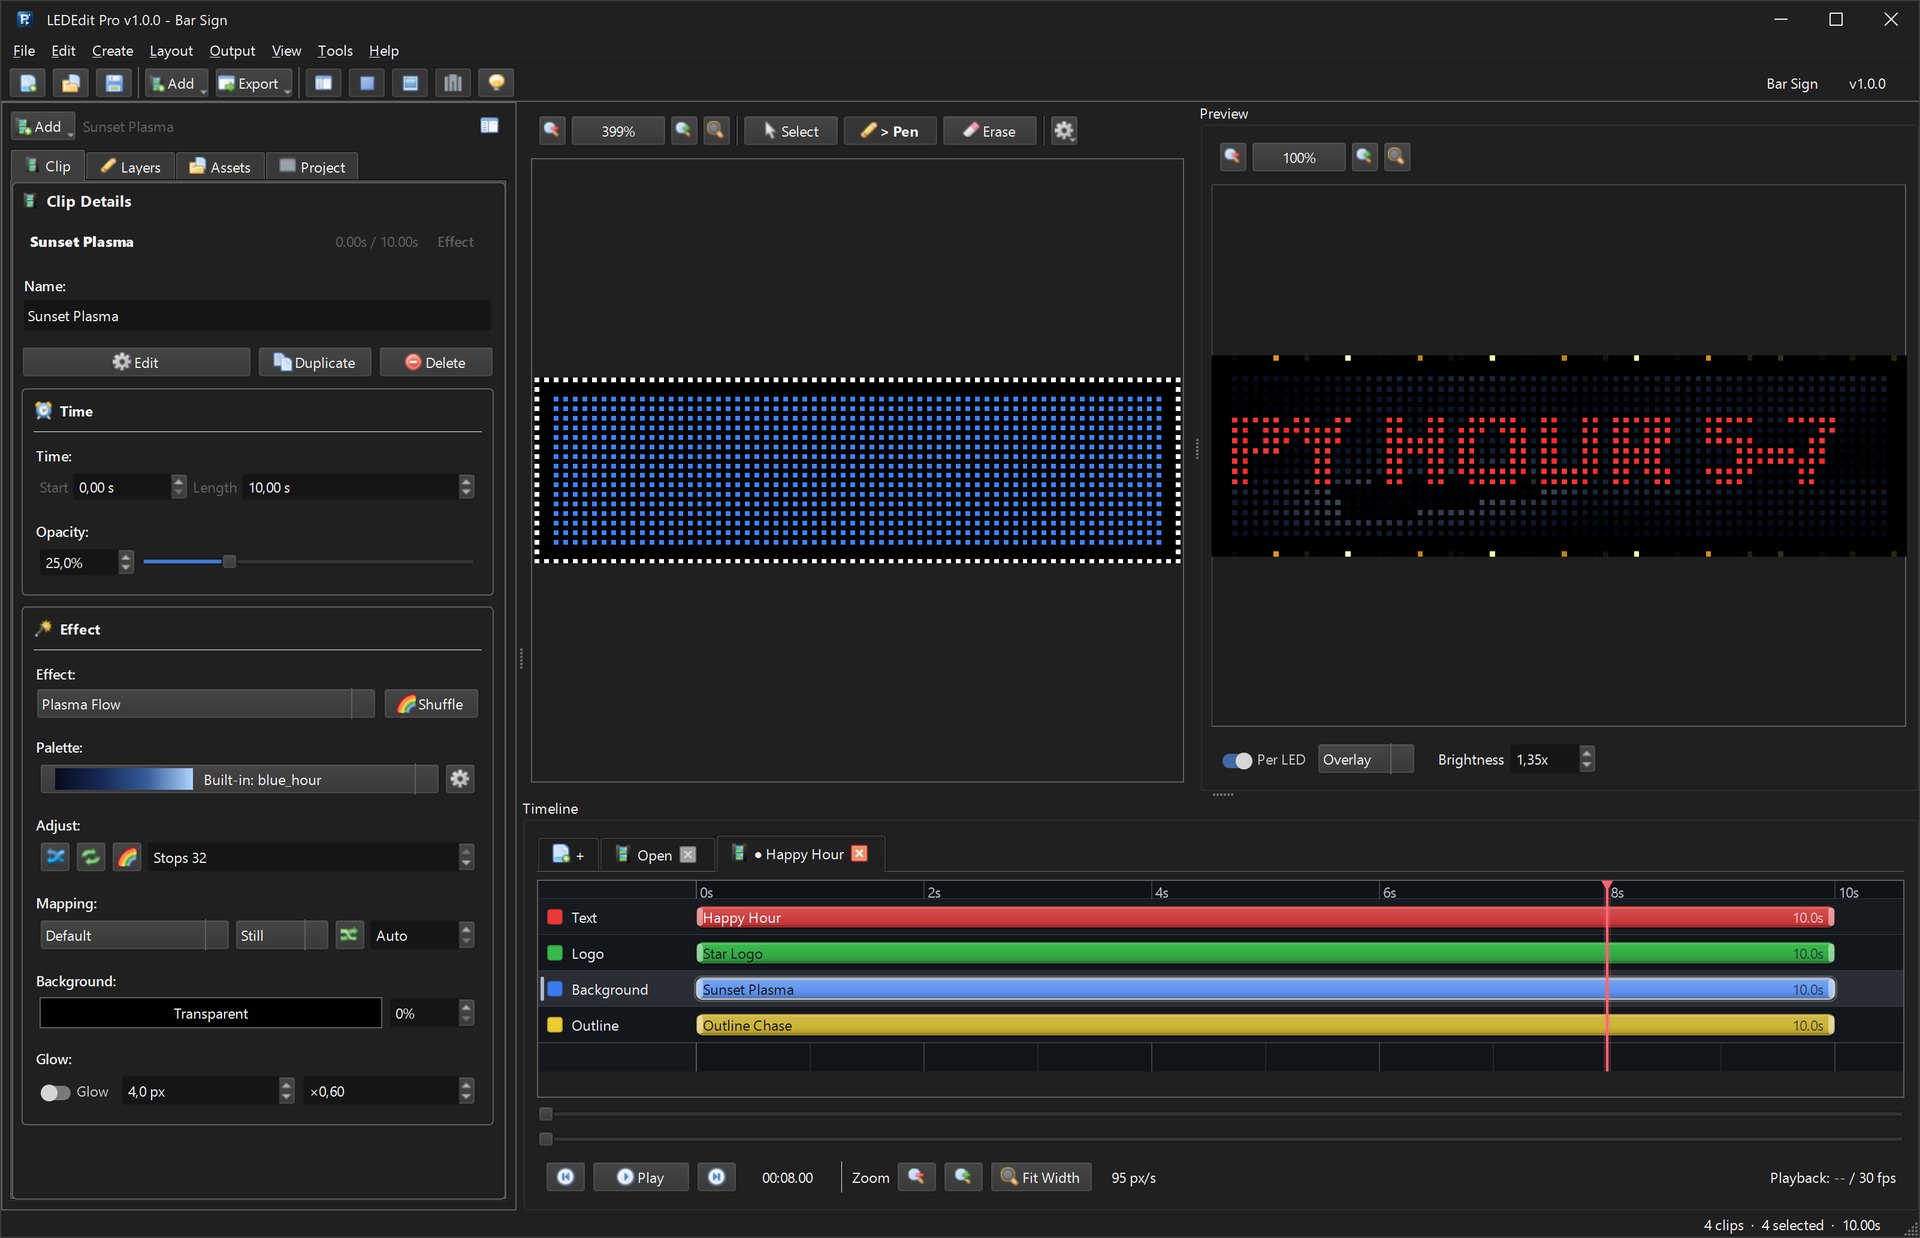Image resolution: width=1920 pixels, height=1238 pixels.
Task: Open the File menu
Action: [x=24, y=51]
